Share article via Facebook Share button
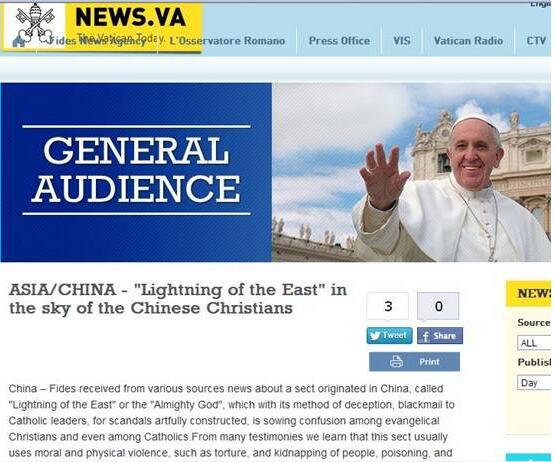Image resolution: width=554 pixels, height=462 pixels. click(x=440, y=336)
